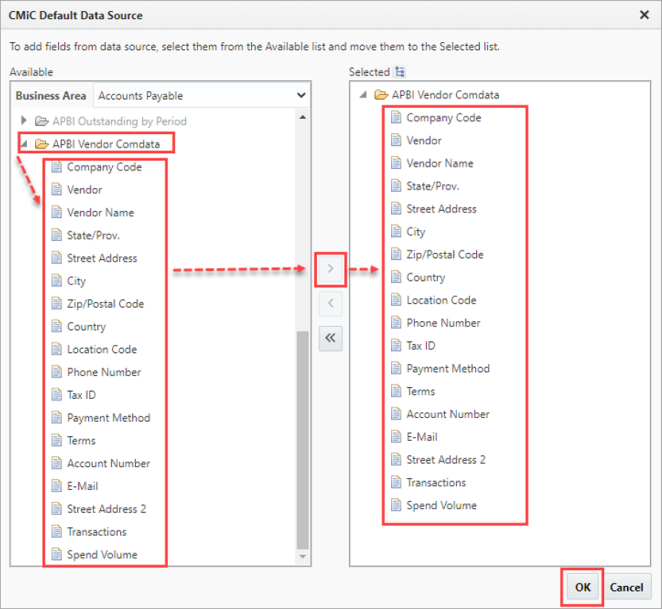
Task: Select Vendor Name in Available list
Action: (x=93, y=212)
